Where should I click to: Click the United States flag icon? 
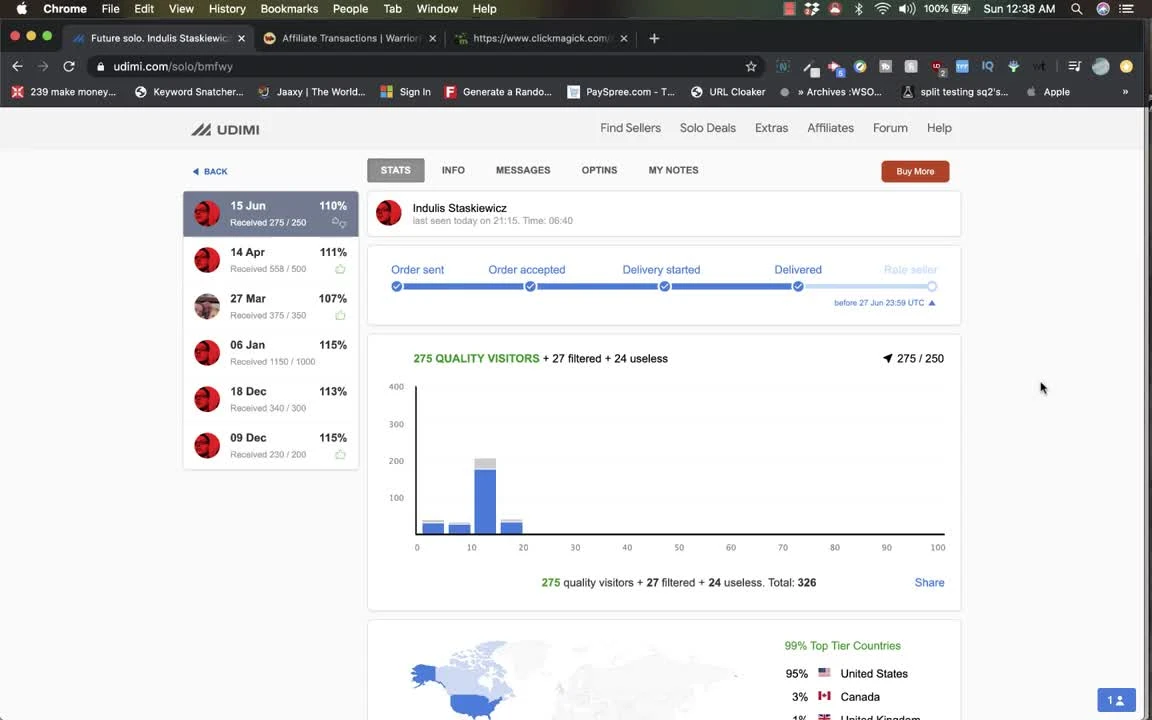tap(824, 673)
